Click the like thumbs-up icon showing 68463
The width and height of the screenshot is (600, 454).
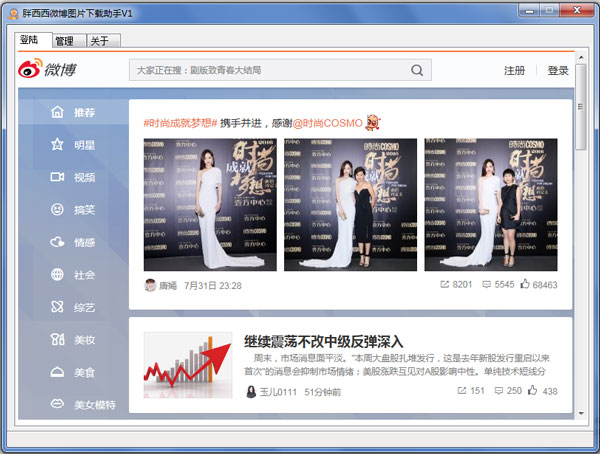point(524,285)
